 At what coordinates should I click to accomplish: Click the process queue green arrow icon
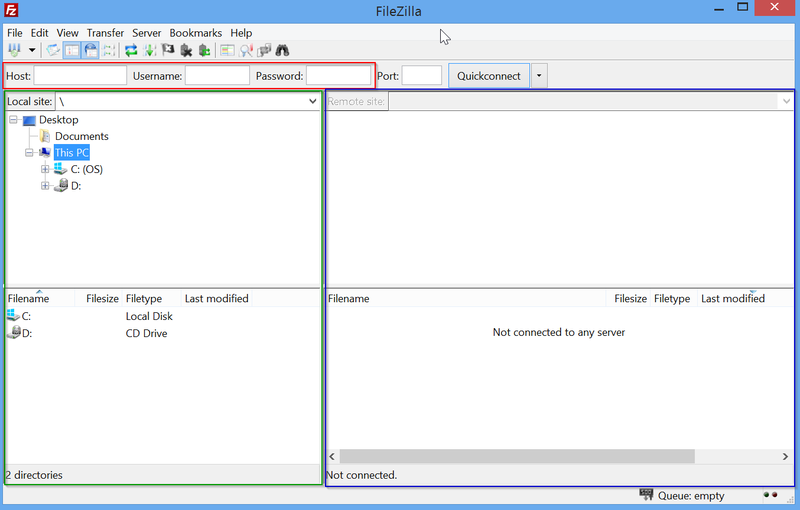click(x=149, y=50)
